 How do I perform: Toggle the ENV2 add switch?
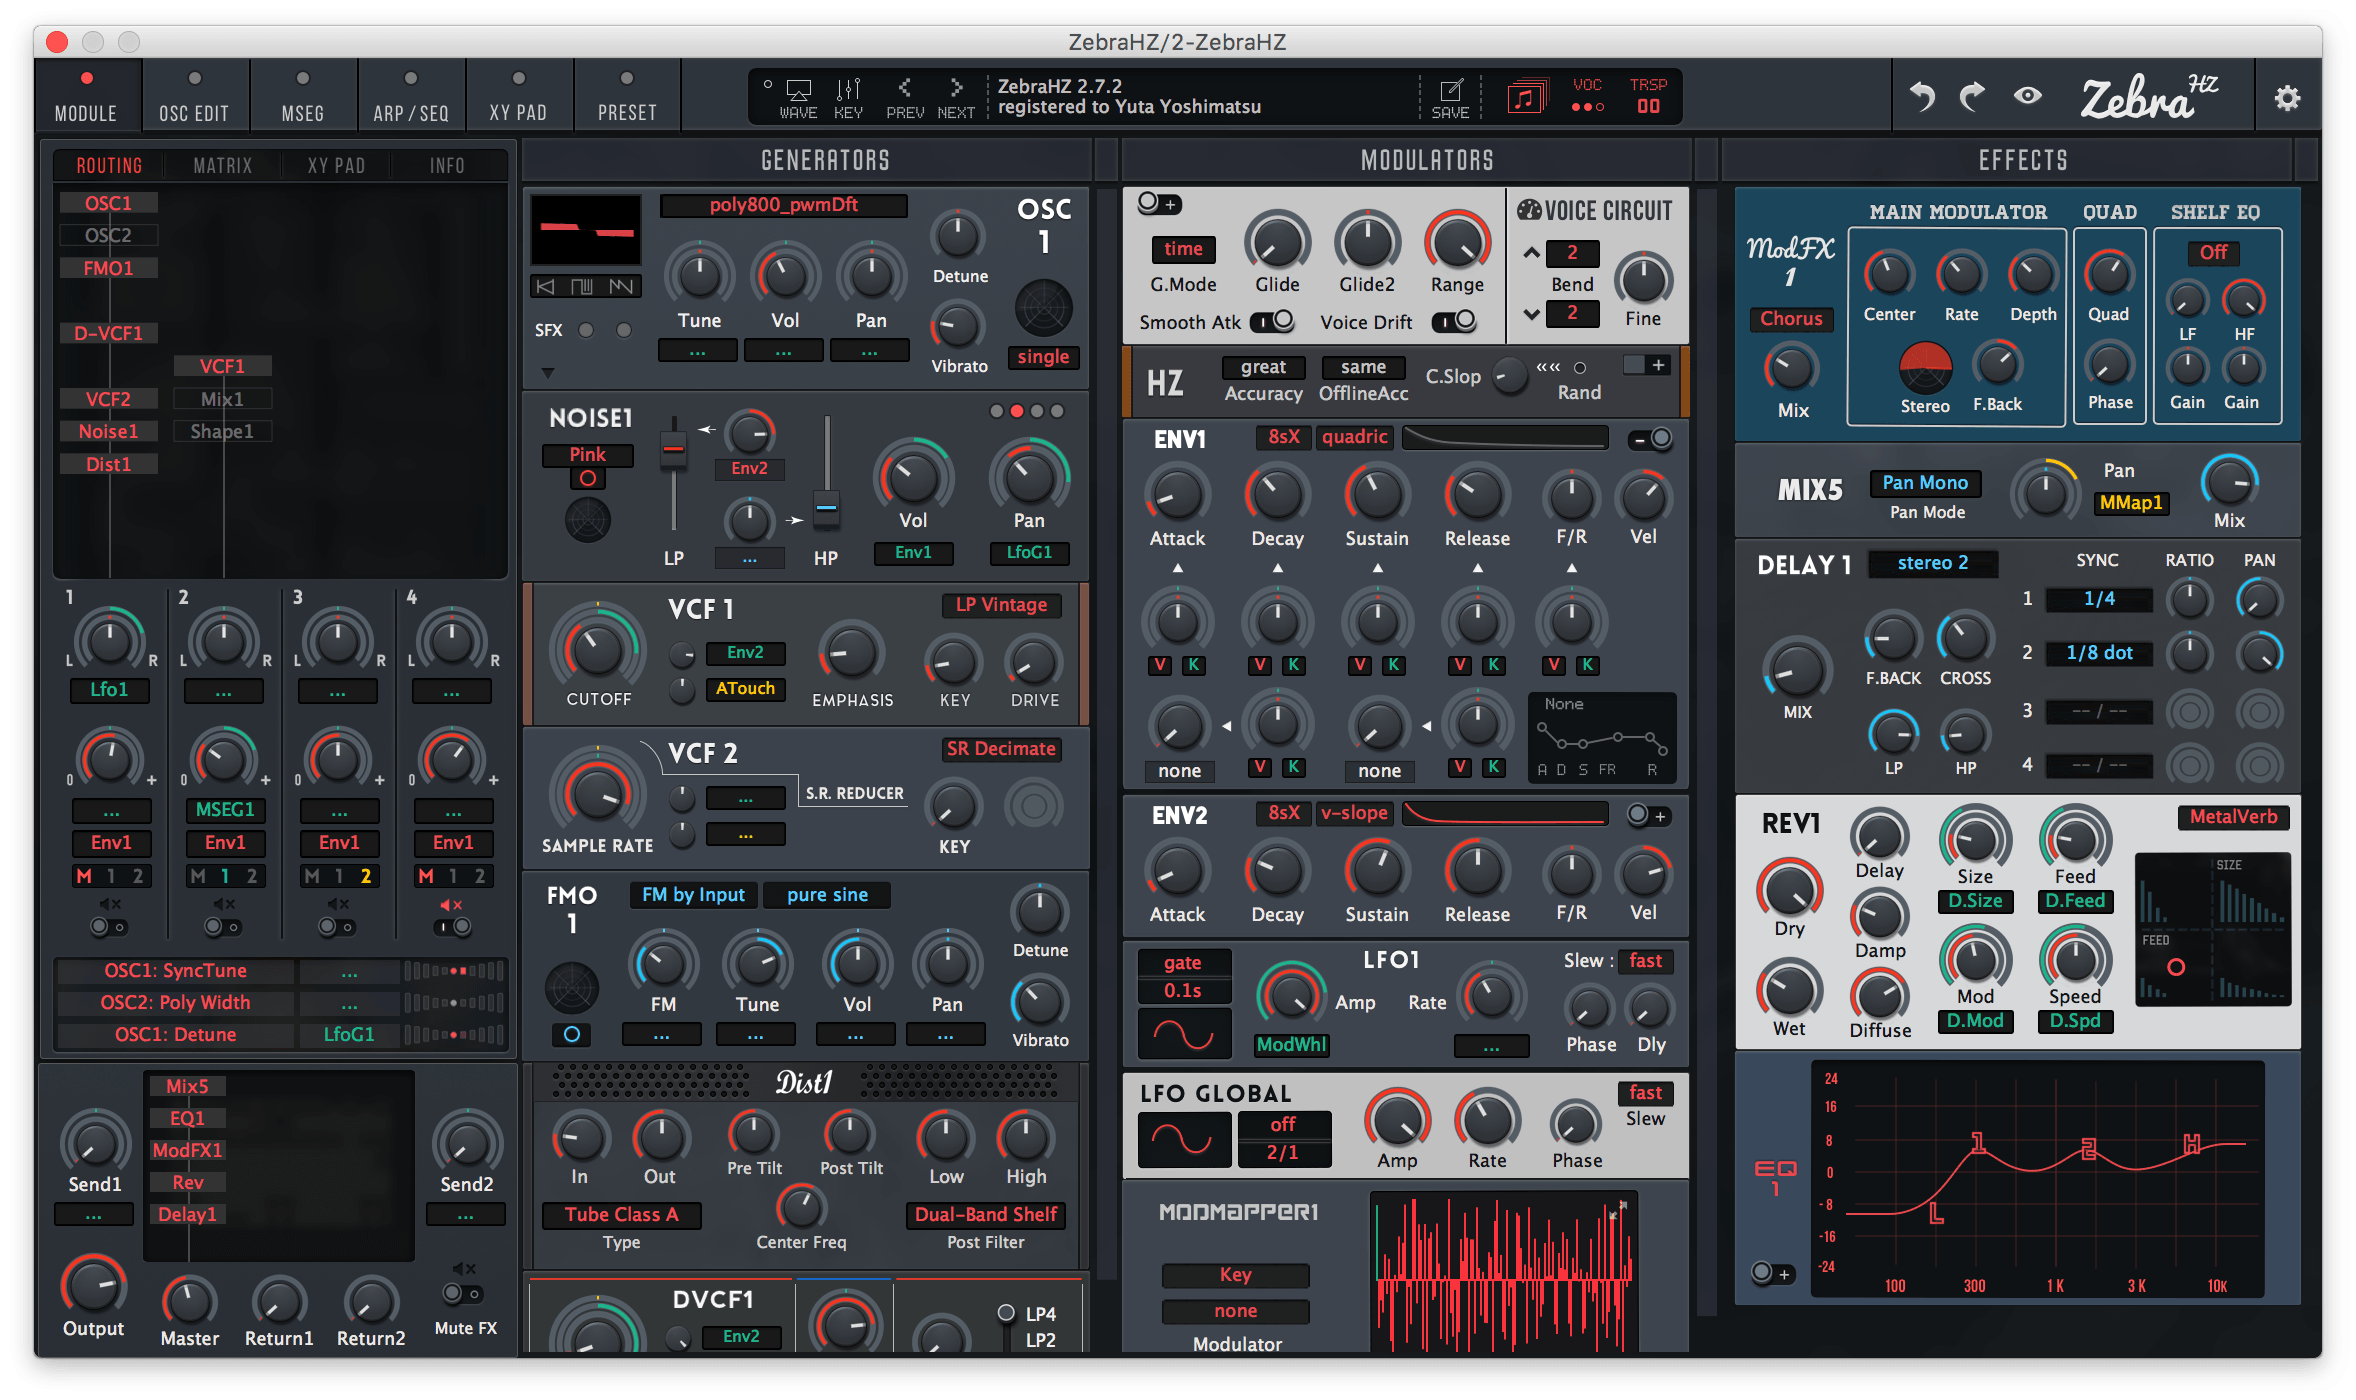[1647, 816]
